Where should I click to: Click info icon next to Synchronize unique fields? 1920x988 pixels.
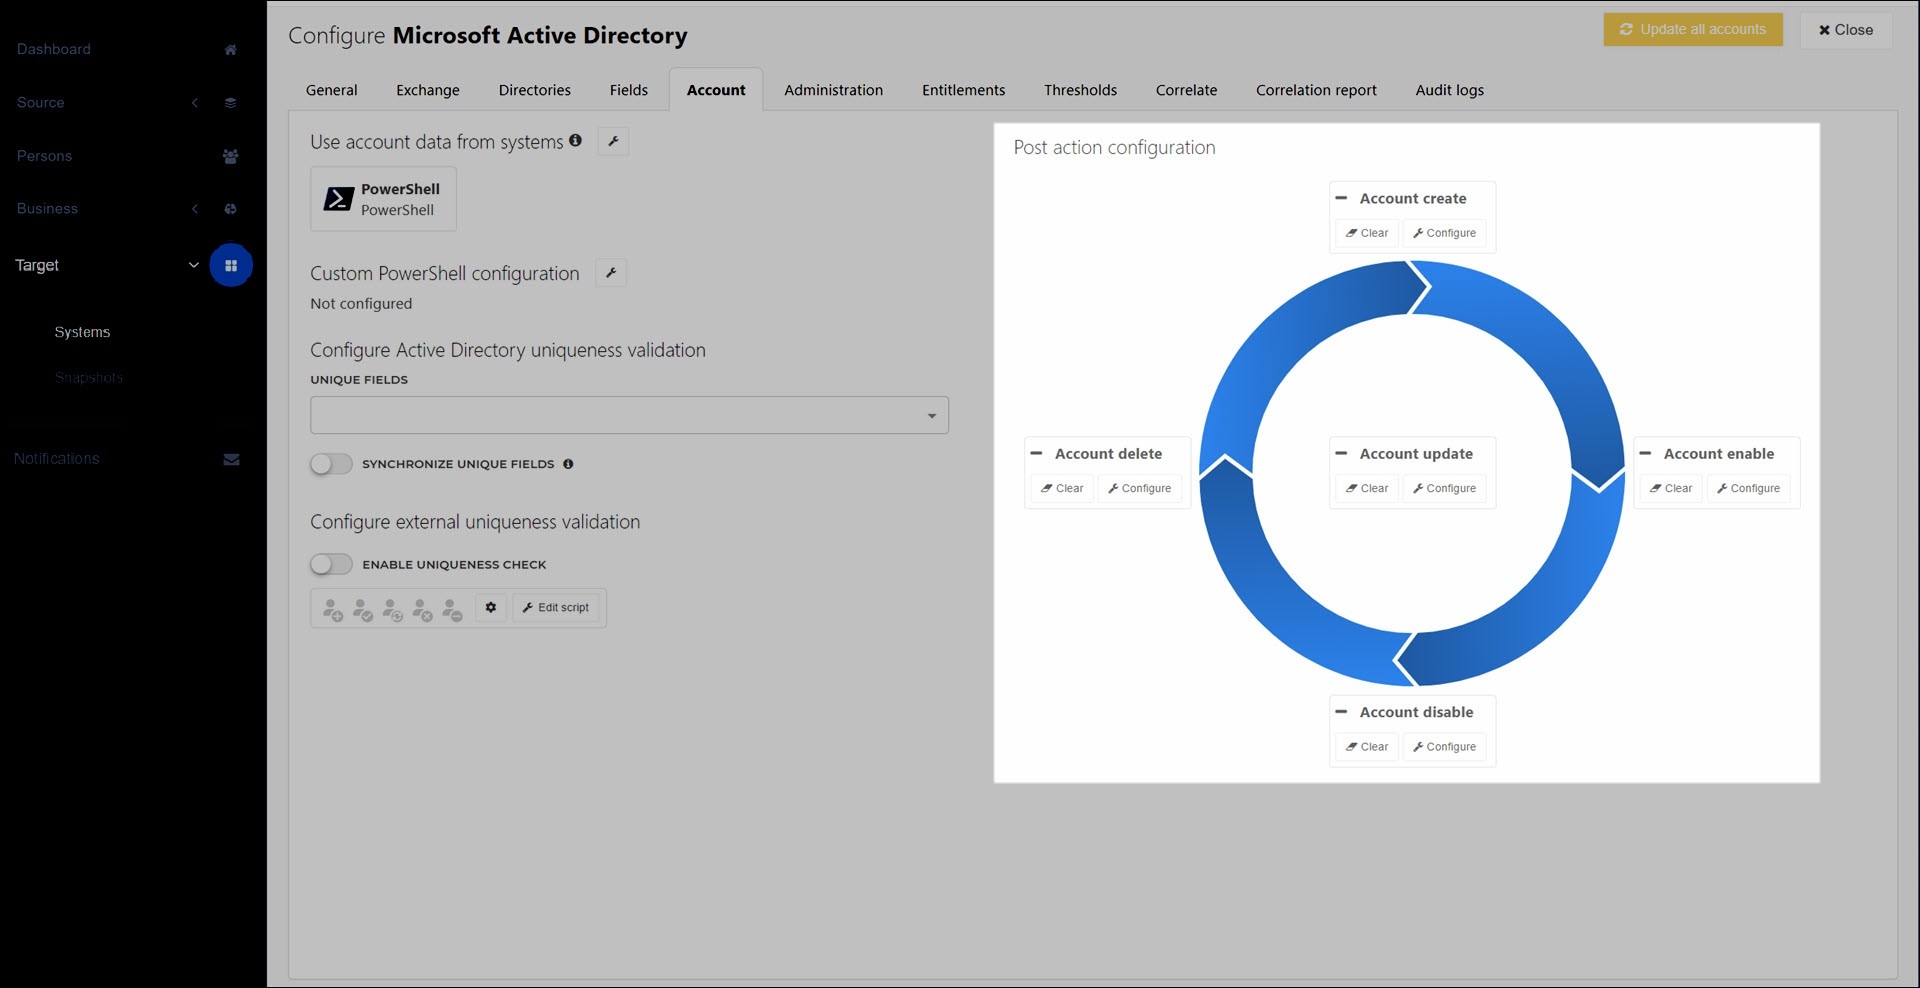pos(568,464)
